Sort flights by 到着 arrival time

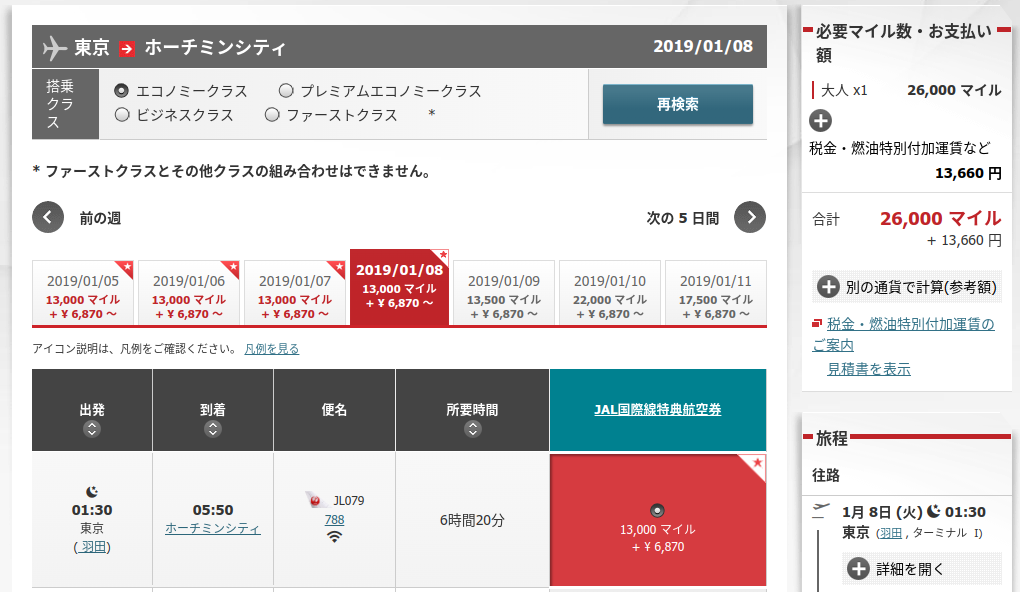[213, 429]
